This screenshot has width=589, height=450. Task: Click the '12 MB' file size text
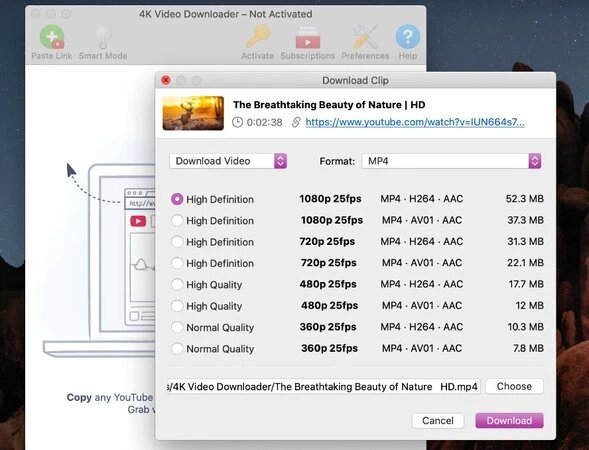click(530, 306)
